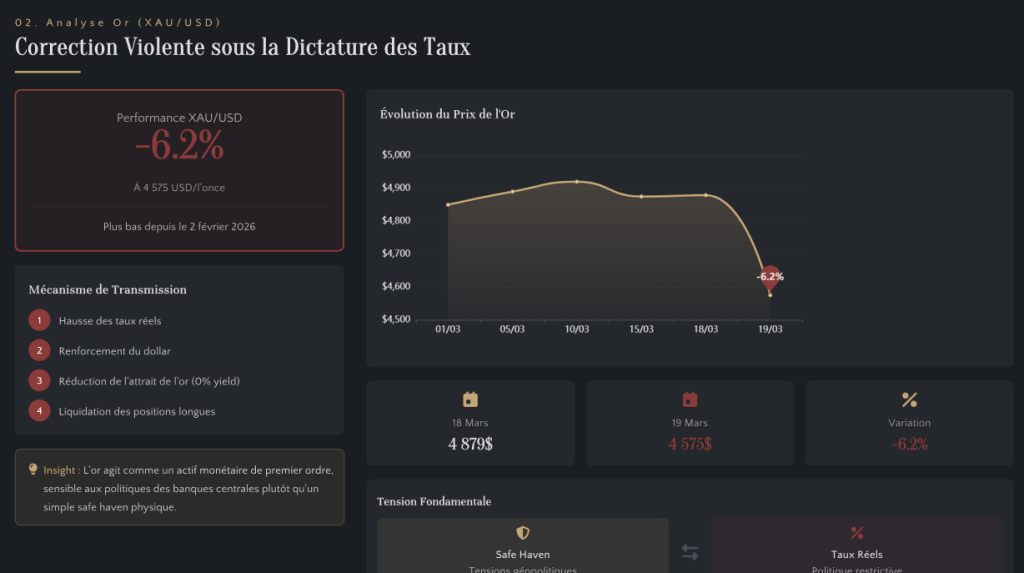Click the 01/03 data point on the chart line

[x=448, y=204]
